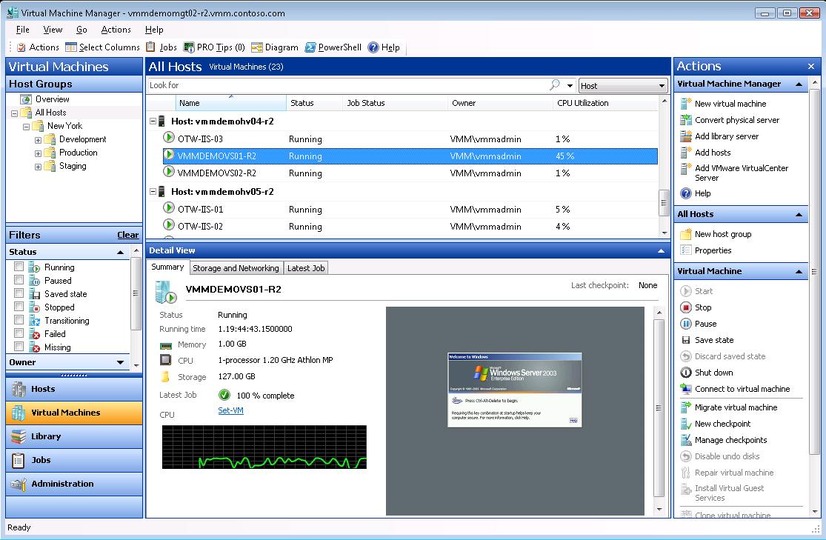Screen dimensions: 826x540
Task: Open the Library navigation pane
Action: (74, 437)
